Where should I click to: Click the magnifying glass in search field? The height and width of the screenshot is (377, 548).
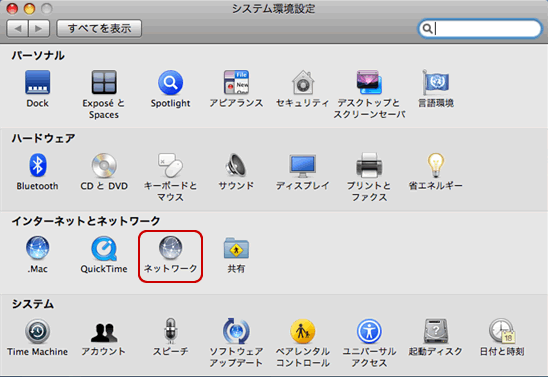pyautogui.click(x=427, y=29)
